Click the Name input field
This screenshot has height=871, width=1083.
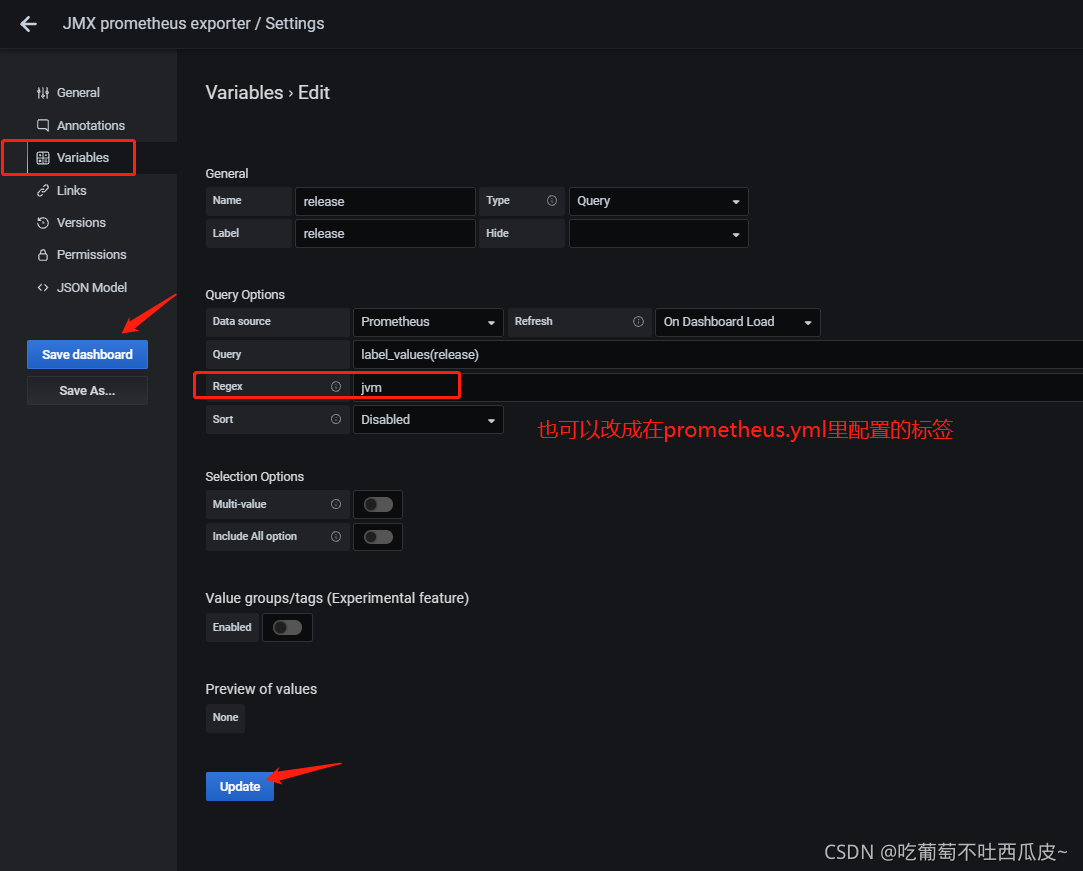tap(385, 201)
